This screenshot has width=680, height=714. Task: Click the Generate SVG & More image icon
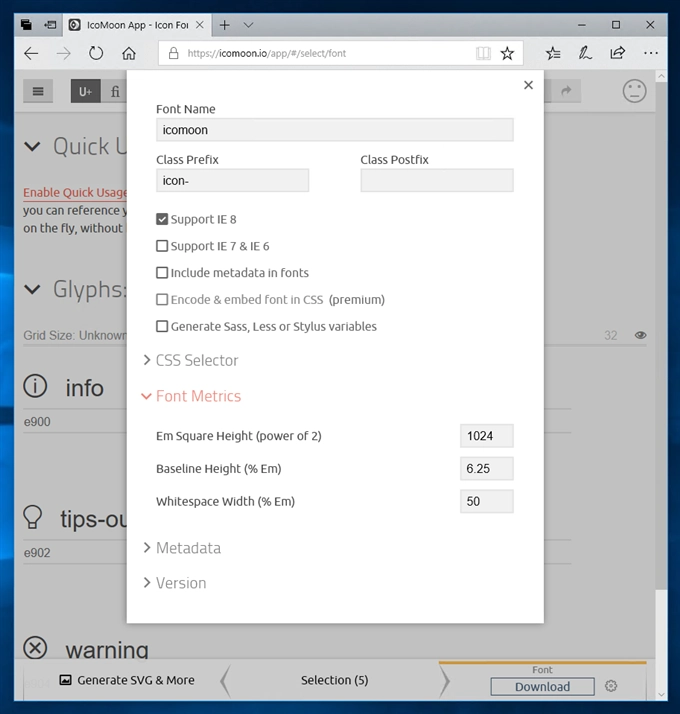66,680
